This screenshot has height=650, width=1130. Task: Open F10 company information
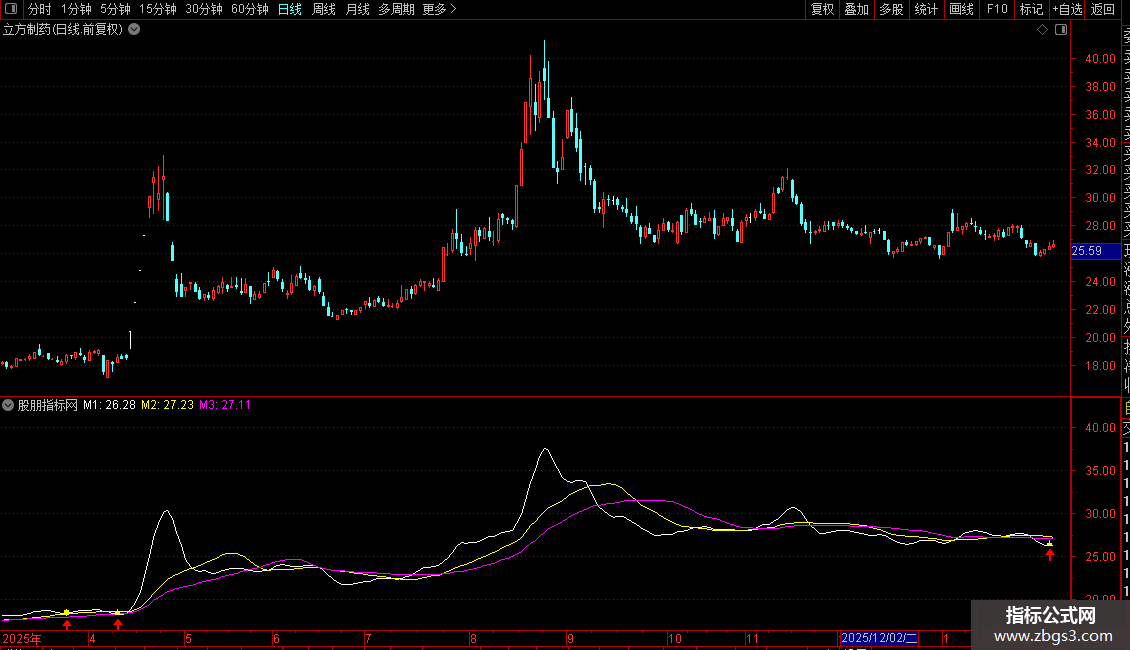(x=997, y=9)
